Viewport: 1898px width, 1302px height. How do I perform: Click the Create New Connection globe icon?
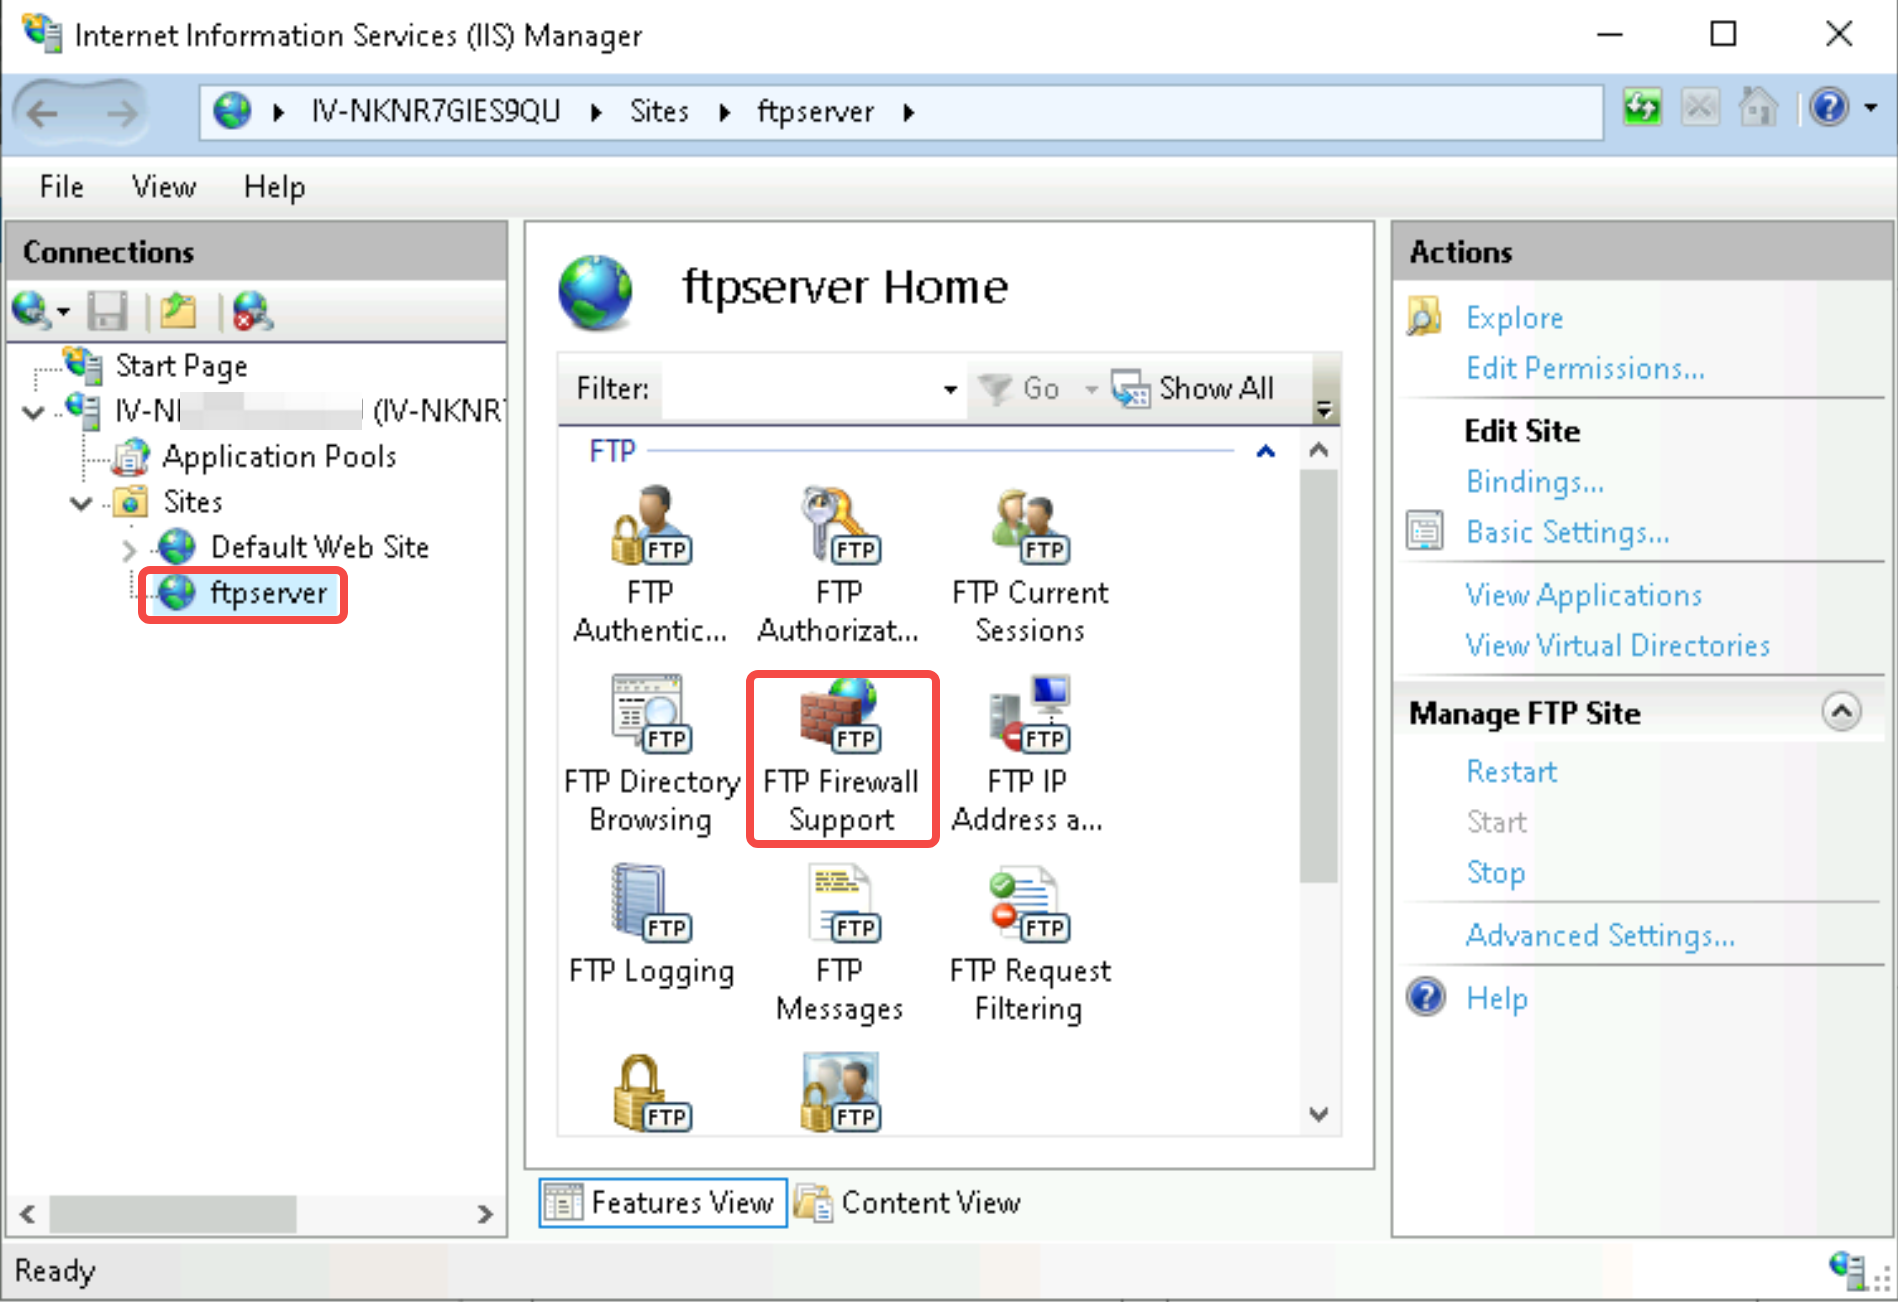[x=30, y=311]
